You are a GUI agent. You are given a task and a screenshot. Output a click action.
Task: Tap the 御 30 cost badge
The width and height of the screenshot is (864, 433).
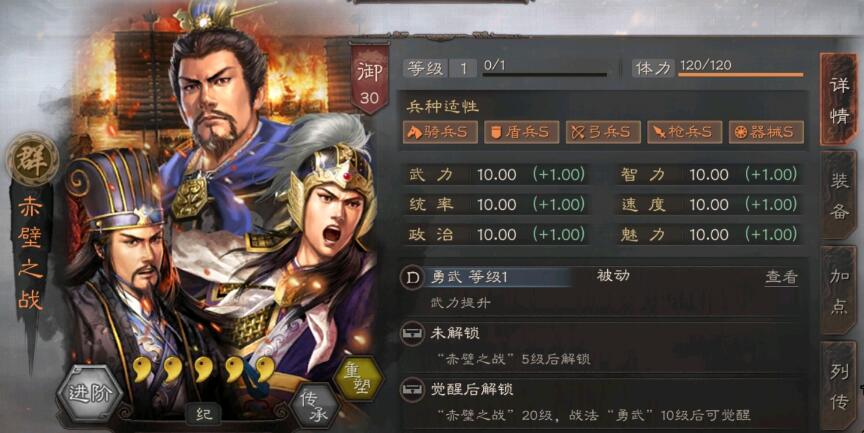(369, 79)
